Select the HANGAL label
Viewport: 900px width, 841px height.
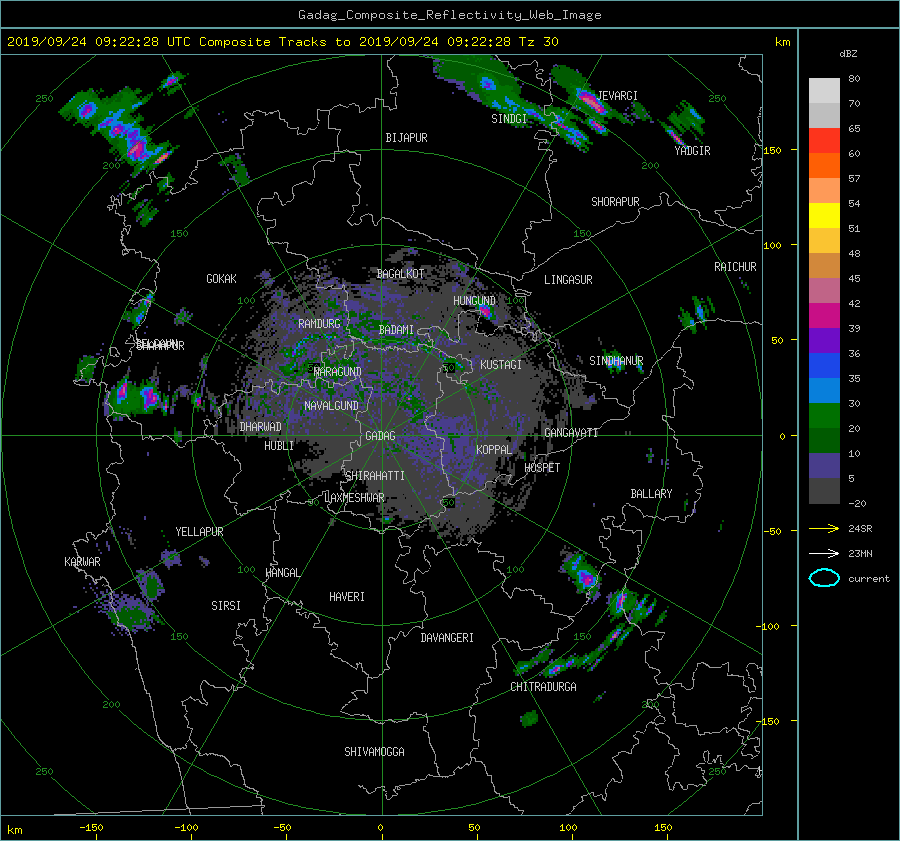(282, 573)
